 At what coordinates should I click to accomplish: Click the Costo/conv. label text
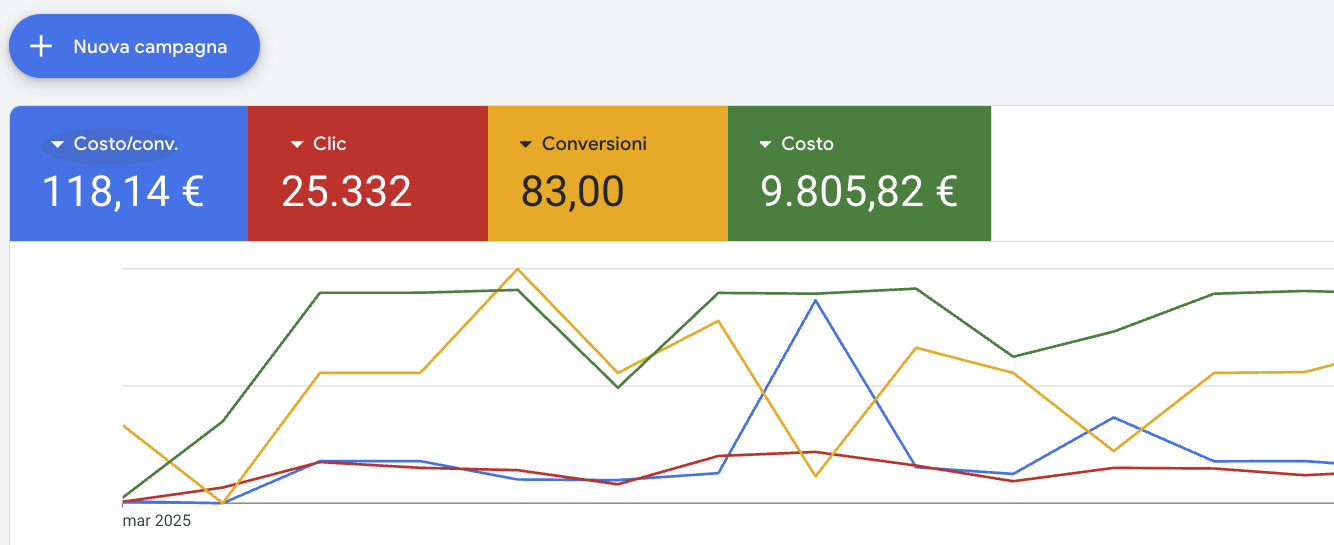coord(126,144)
